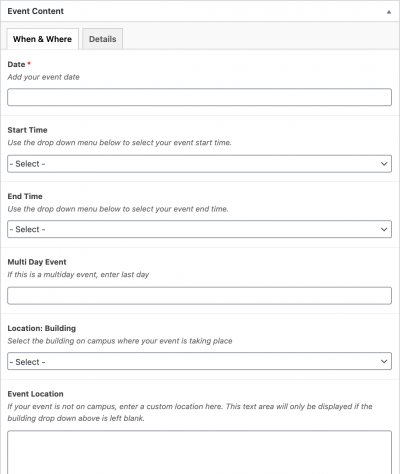Click the Start Time label
The height and width of the screenshot is (474, 400).
point(27,130)
